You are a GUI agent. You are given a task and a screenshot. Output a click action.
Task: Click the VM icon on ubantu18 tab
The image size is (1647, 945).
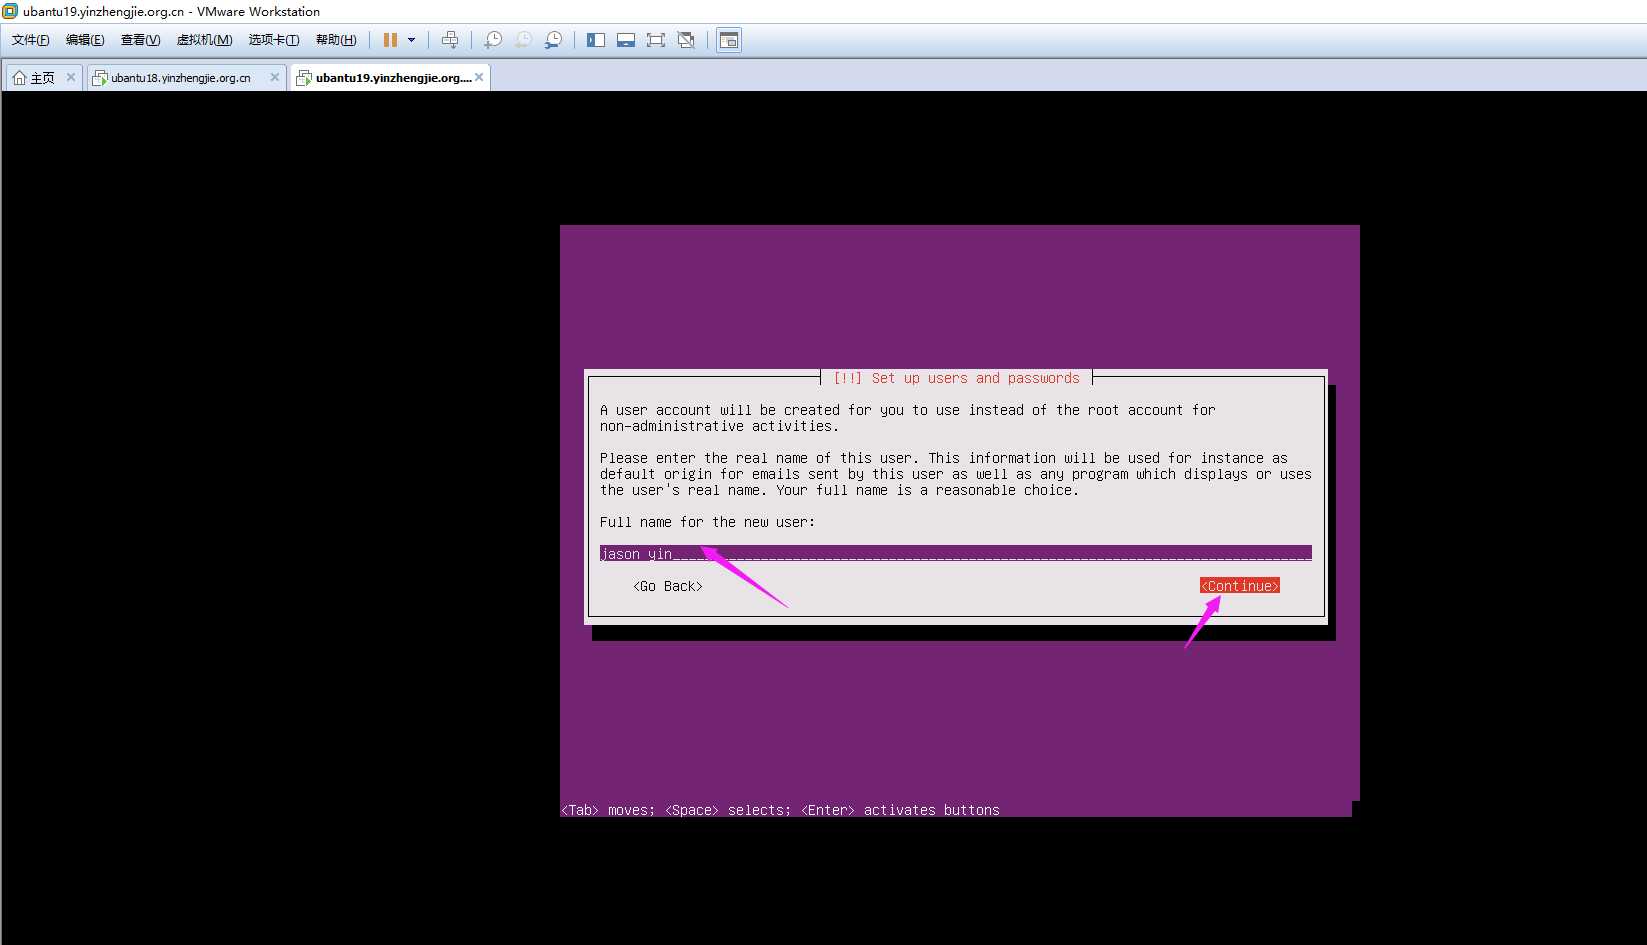click(100, 78)
